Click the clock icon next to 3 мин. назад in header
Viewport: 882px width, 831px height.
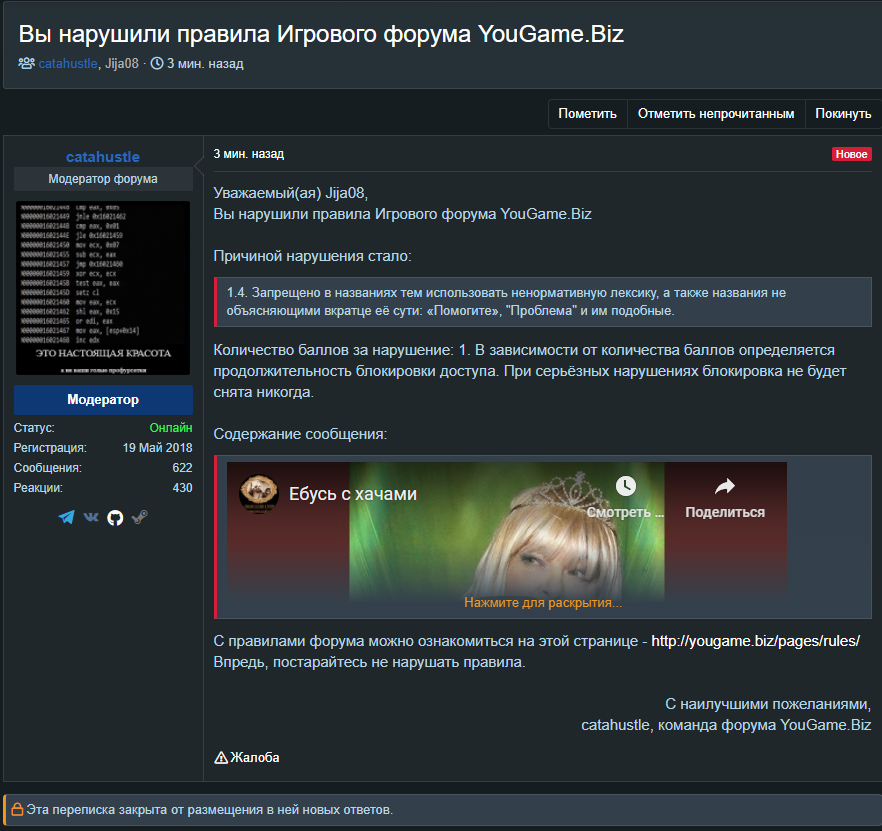click(157, 63)
